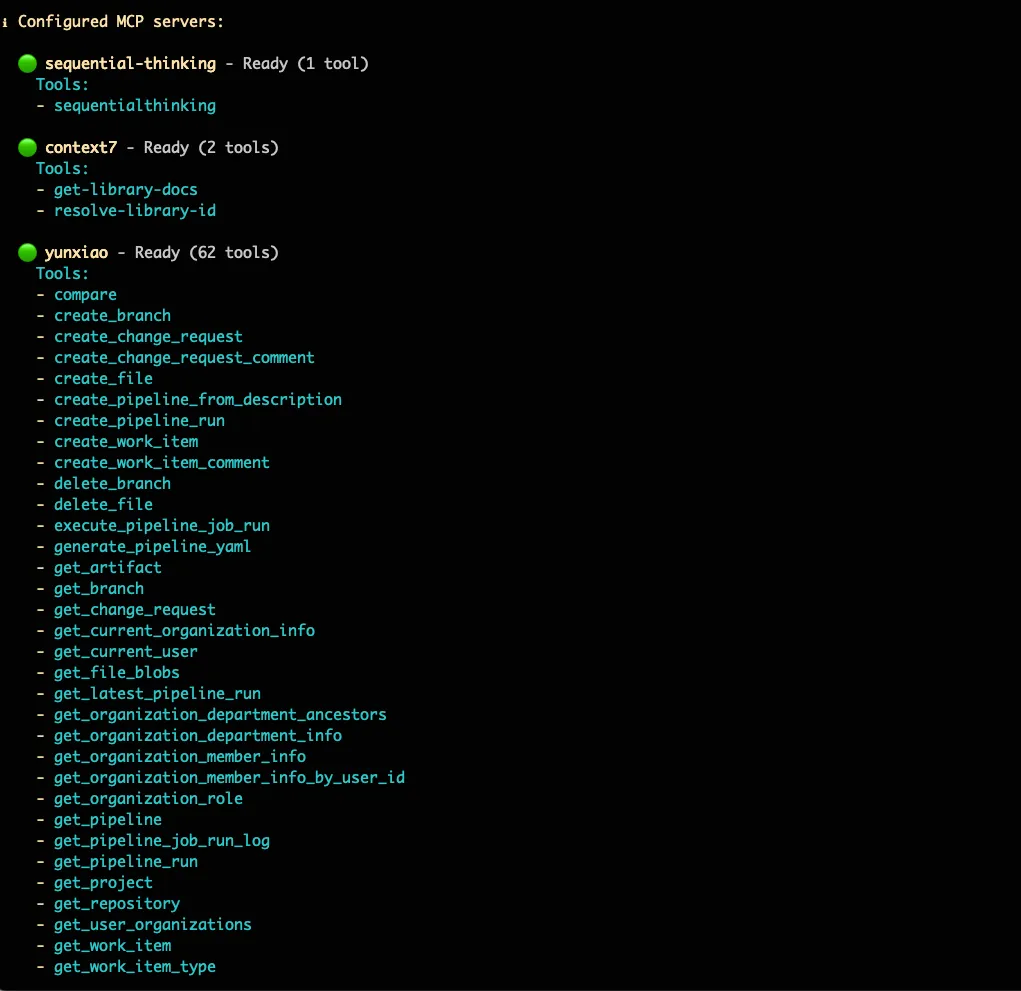Click the 'get_user_organizations' tool entry
The width and height of the screenshot is (1021, 991).
tap(153, 925)
